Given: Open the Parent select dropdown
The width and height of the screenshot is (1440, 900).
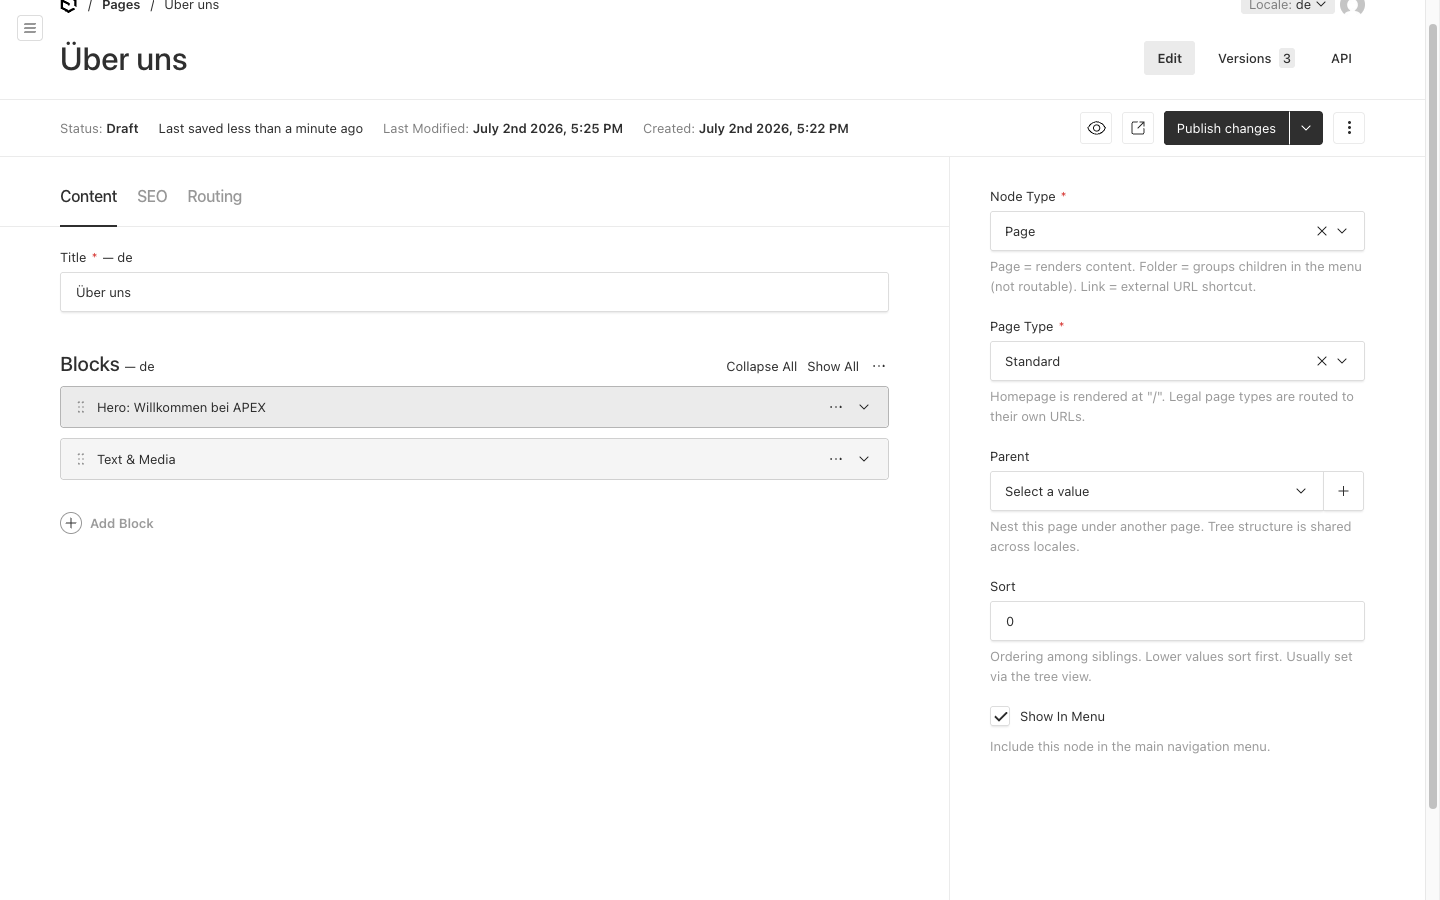Looking at the screenshot, I should (x=1156, y=491).
